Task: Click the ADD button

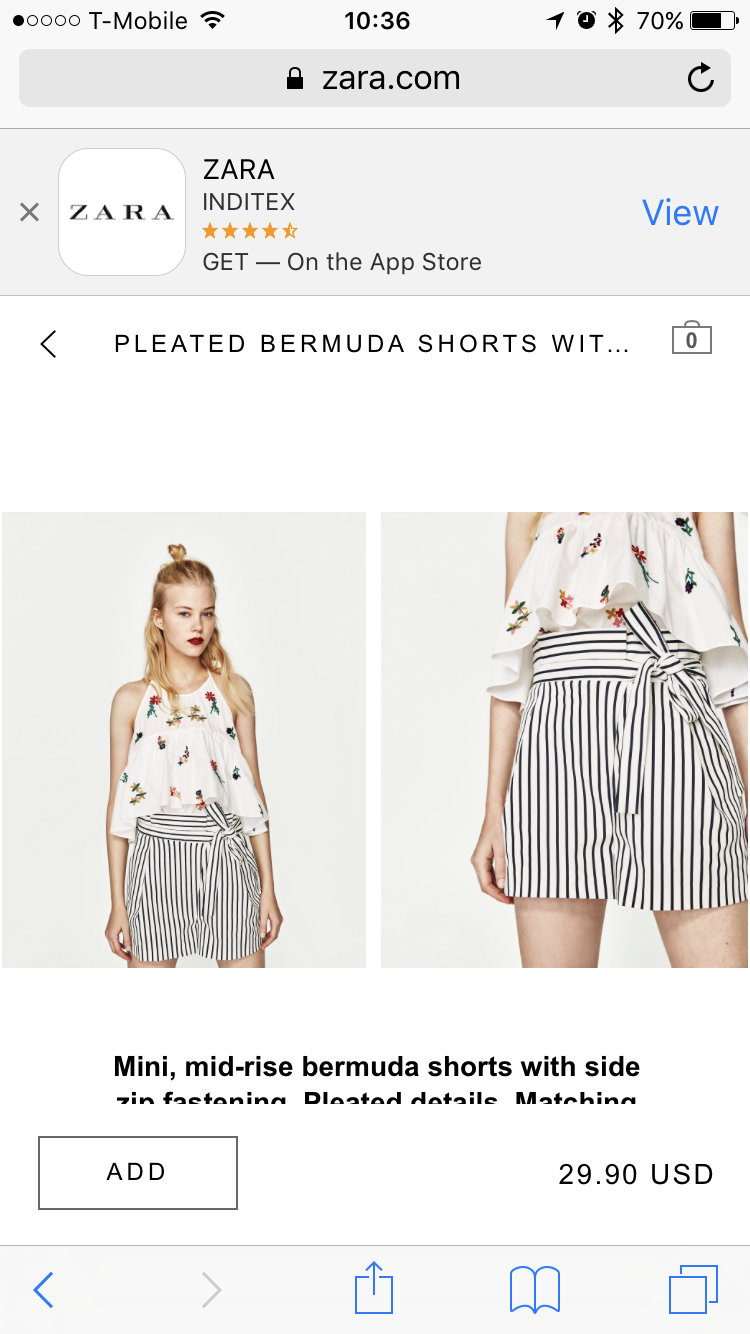Action: coord(138,1173)
